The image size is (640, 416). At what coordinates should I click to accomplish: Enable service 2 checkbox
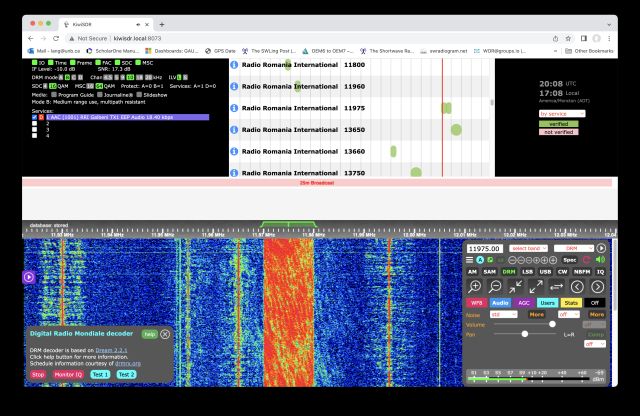34,123
